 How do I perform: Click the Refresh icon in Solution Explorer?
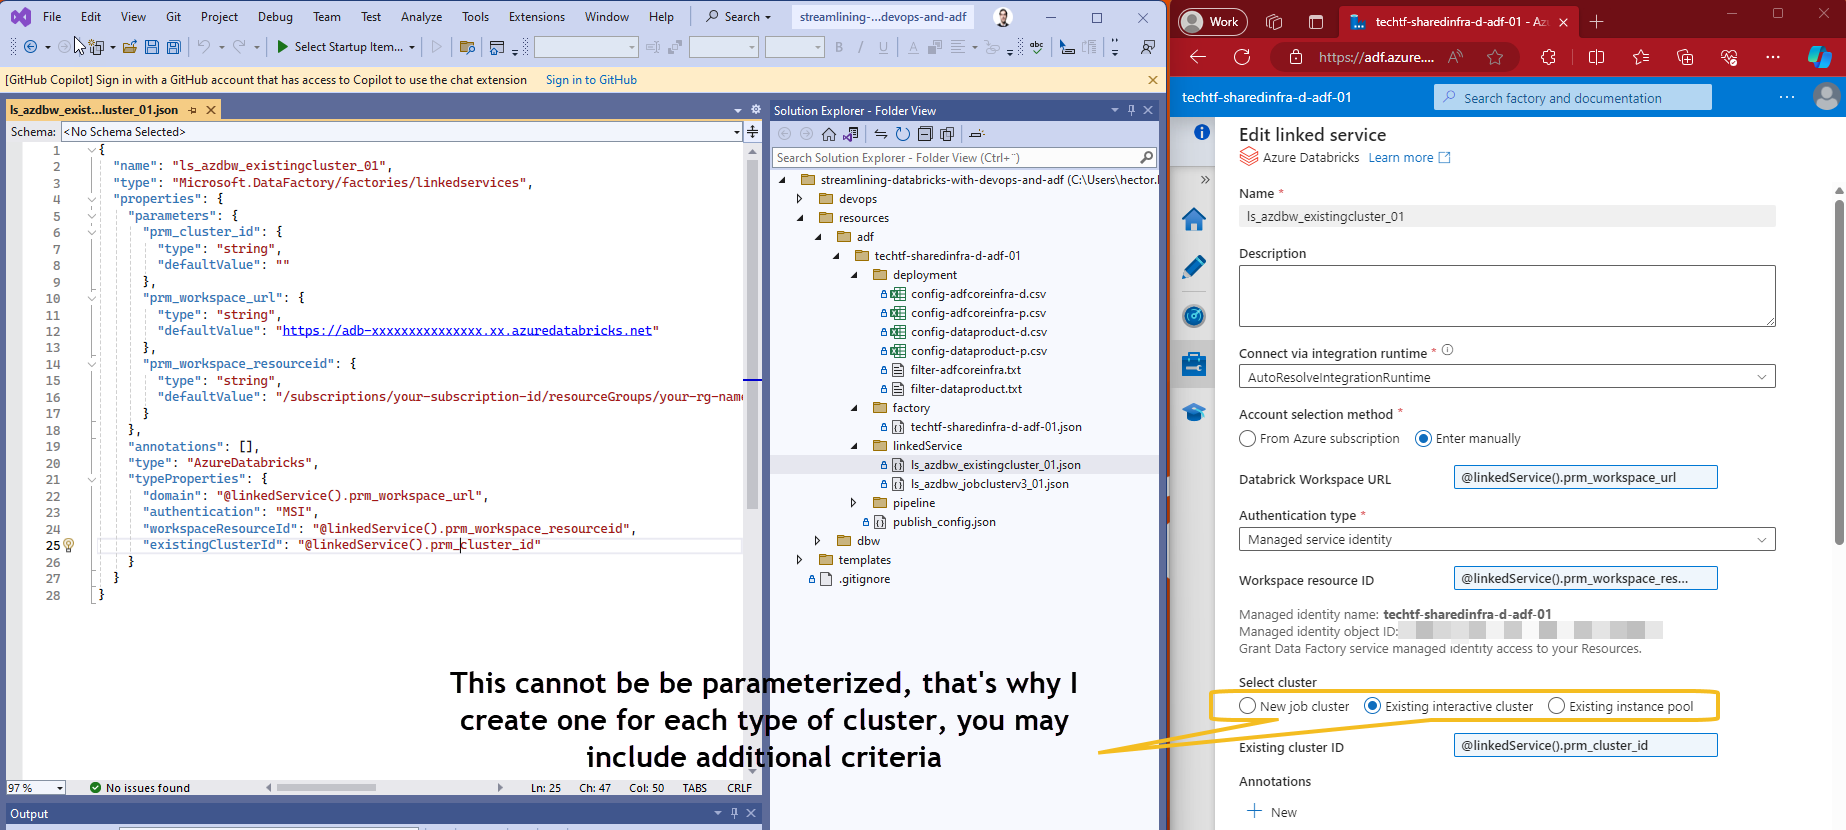(x=902, y=134)
